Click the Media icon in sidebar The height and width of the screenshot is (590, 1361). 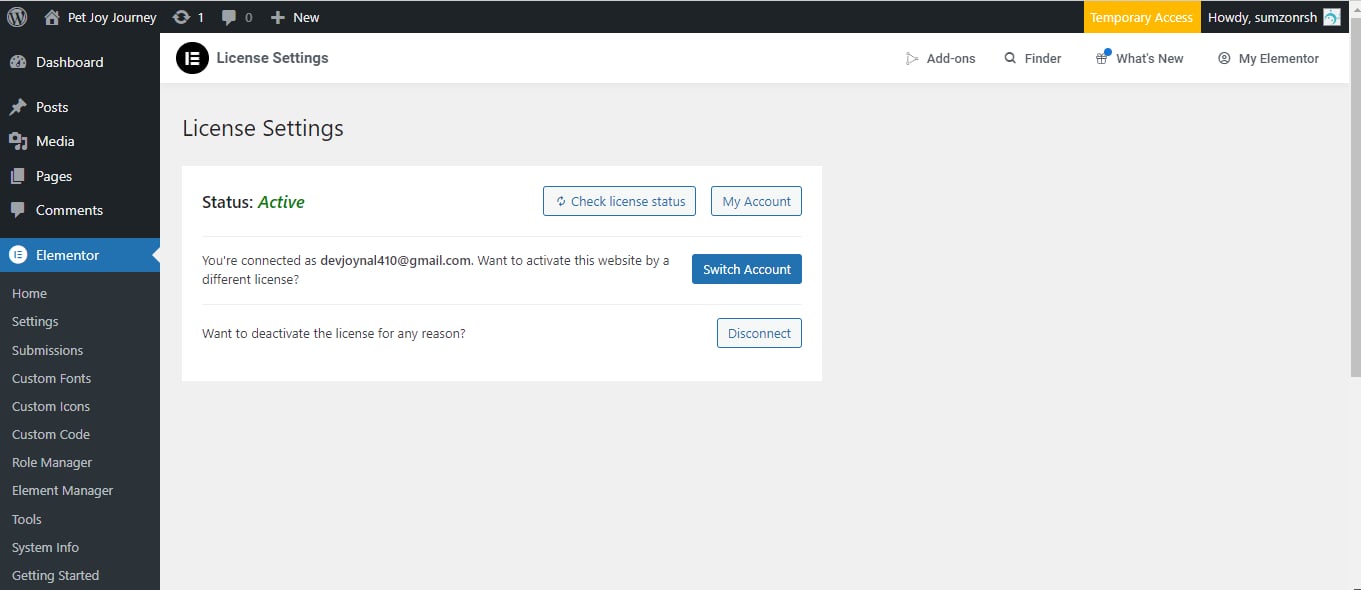(17, 141)
